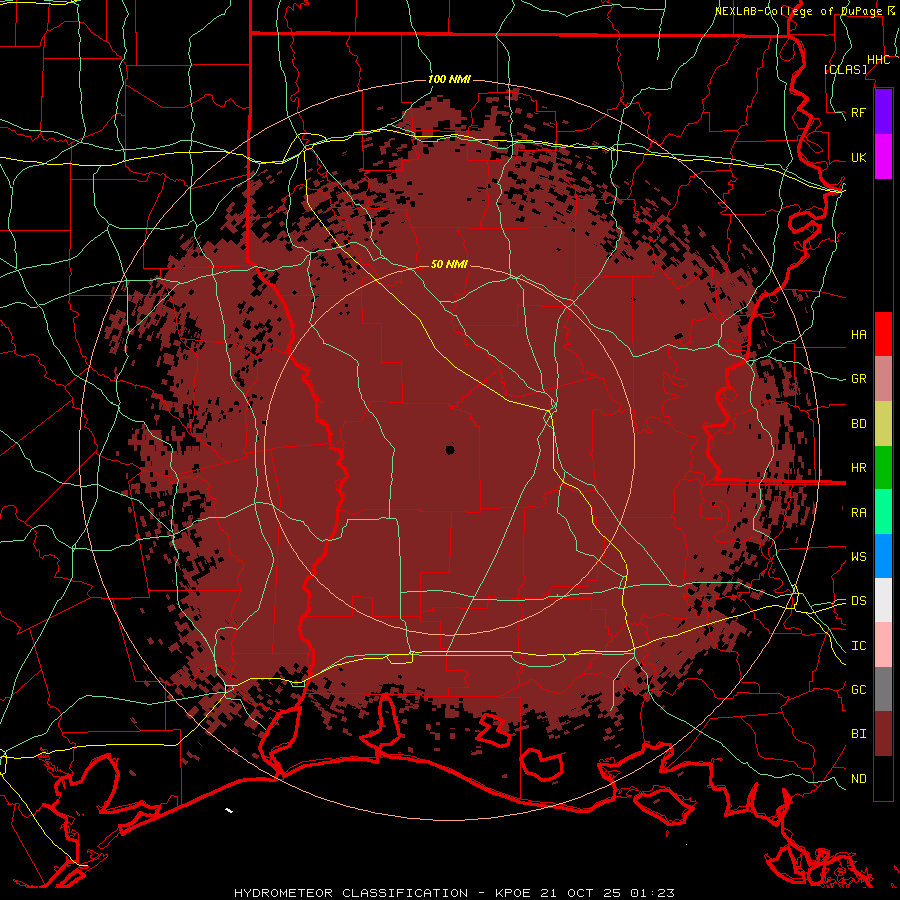
Task: Click the HR legend label
Action: click(859, 468)
